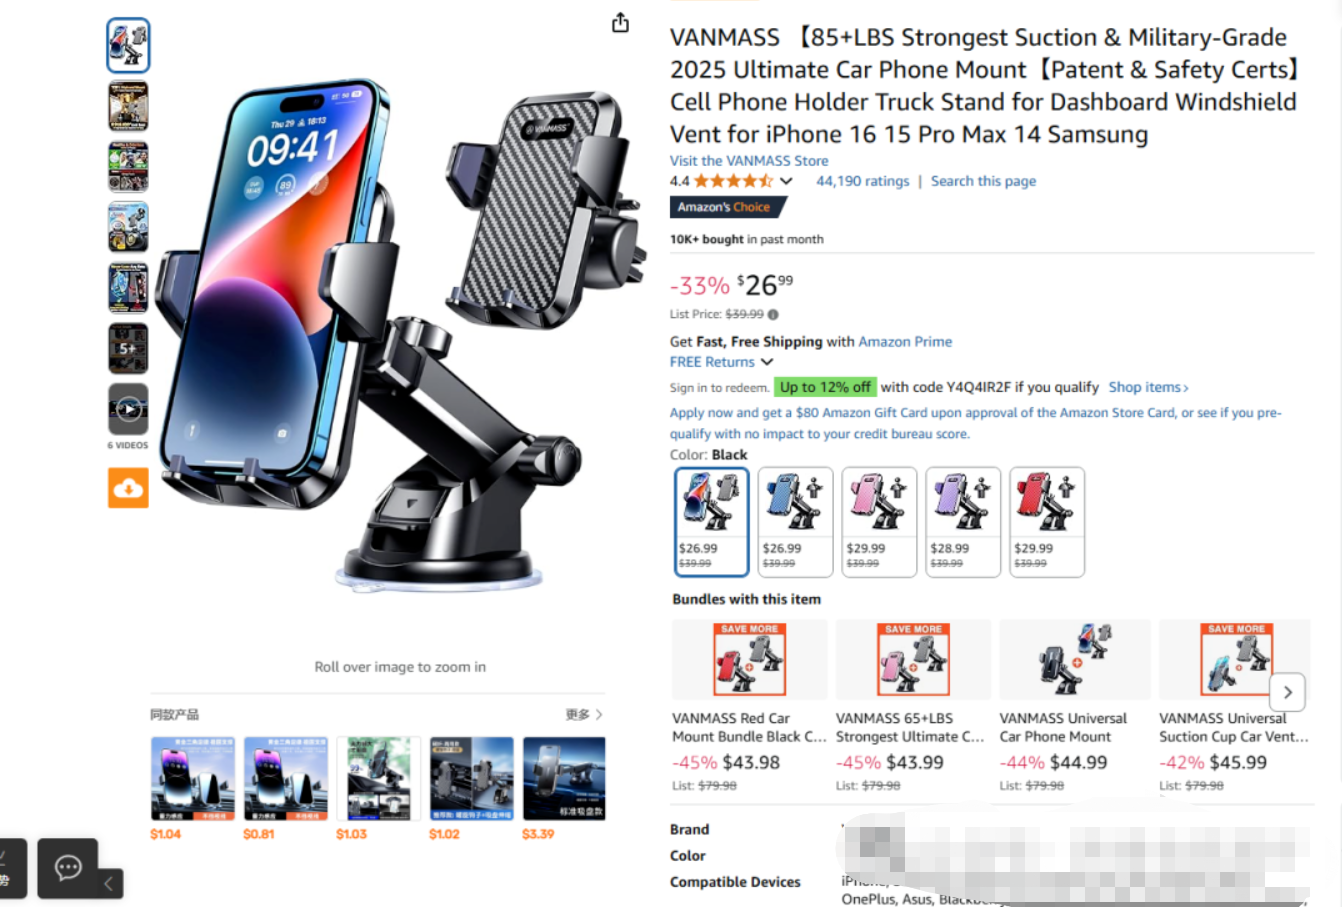1342x907 pixels.
Task: Select the 5+ product thumbnail image
Action: tap(128, 349)
